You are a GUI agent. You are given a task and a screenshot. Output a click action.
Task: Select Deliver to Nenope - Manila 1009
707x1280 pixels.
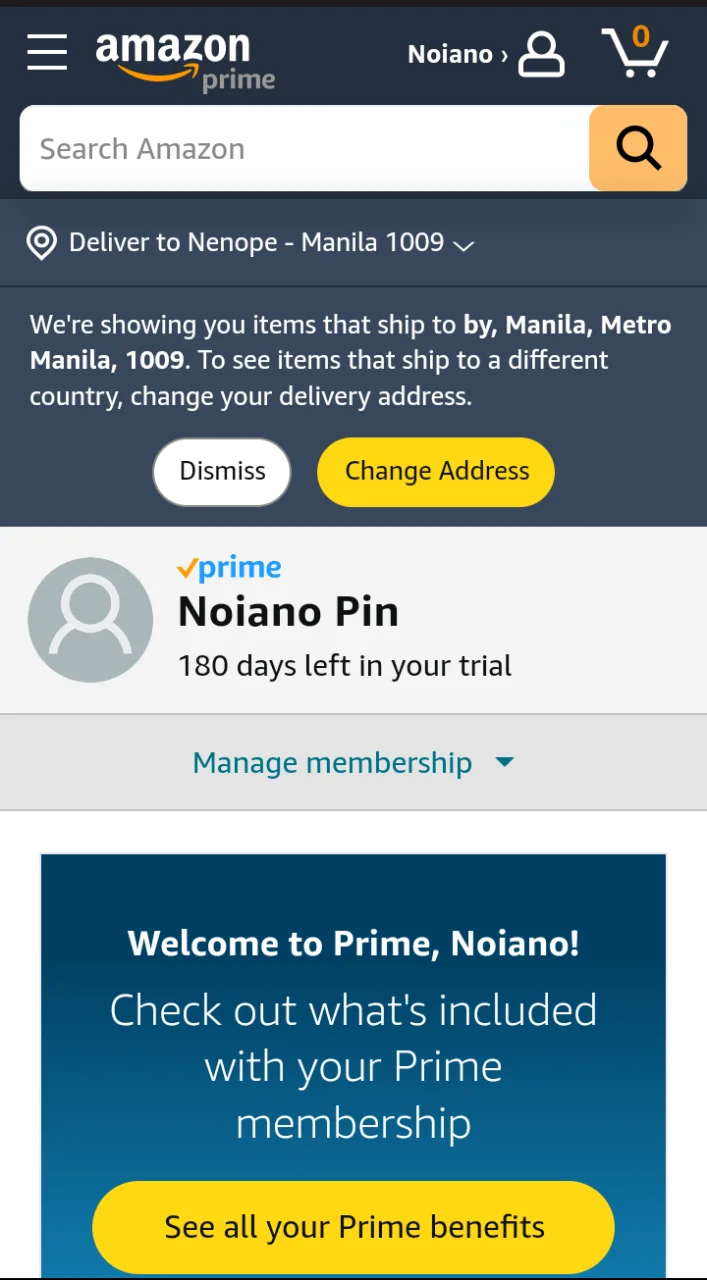(256, 243)
